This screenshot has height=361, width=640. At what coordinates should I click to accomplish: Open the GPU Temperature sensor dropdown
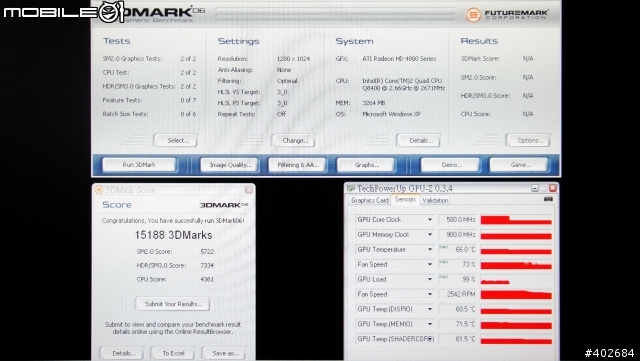click(430, 250)
